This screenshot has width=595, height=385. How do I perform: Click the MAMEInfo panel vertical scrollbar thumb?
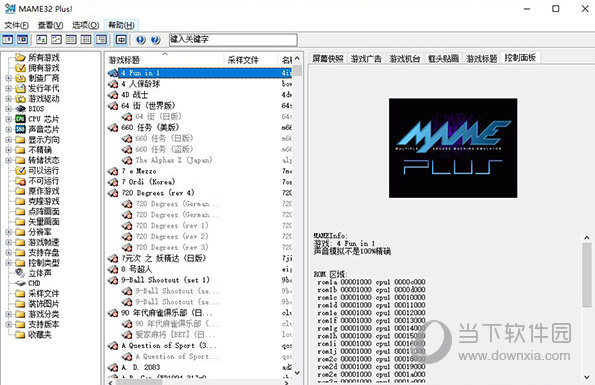point(587,275)
